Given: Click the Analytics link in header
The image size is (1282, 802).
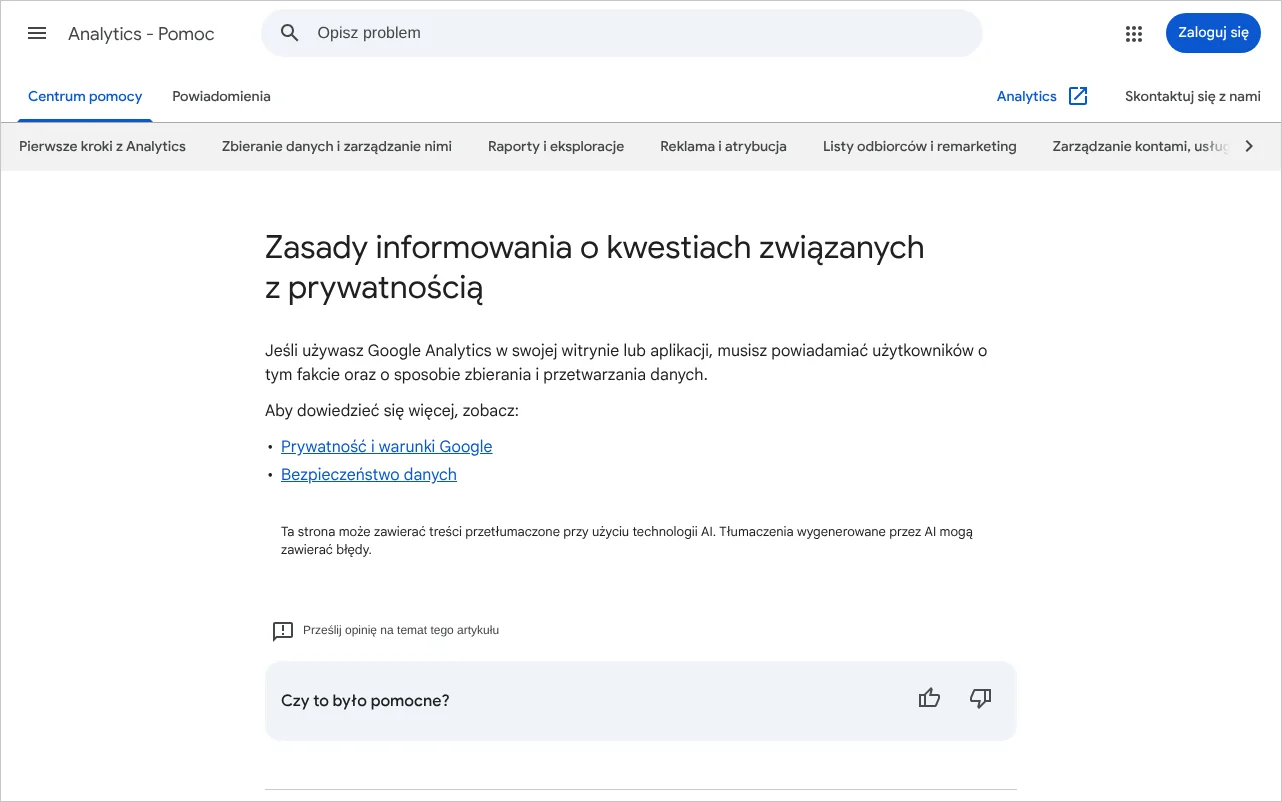Looking at the screenshot, I should point(1026,96).
